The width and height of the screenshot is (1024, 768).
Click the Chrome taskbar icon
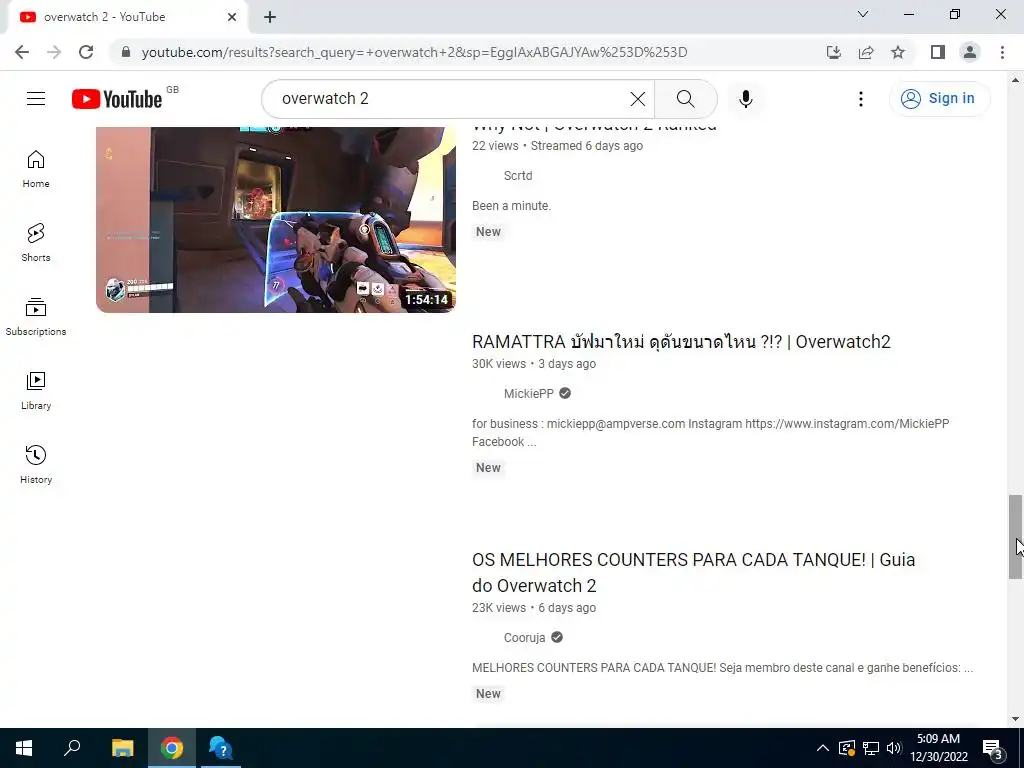coord(172,748)
